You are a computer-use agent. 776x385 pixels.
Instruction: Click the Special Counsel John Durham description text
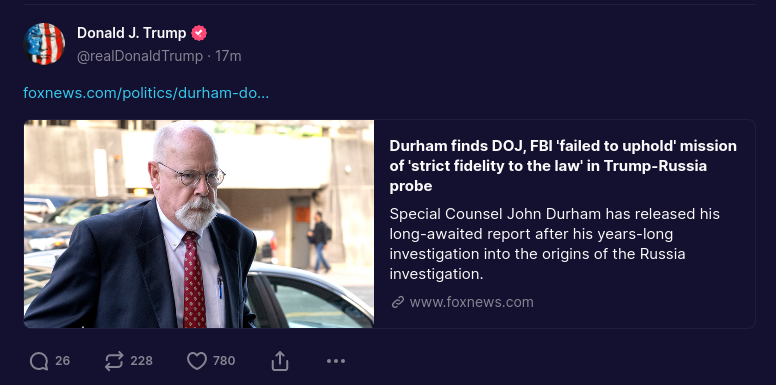pyautogui.click(x=554, y=244)
